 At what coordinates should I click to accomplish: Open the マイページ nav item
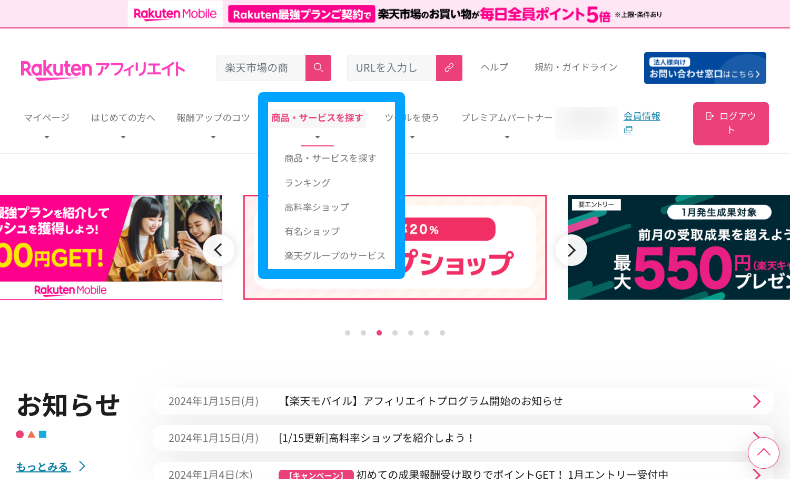(x=47, y=118)
